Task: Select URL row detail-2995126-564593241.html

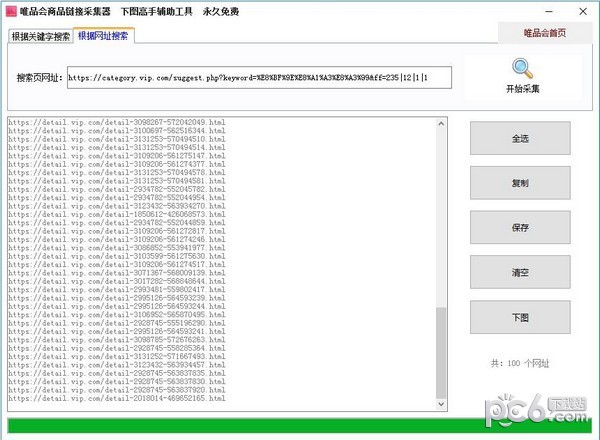Action: pyautogui.click(x=117, y=331)
